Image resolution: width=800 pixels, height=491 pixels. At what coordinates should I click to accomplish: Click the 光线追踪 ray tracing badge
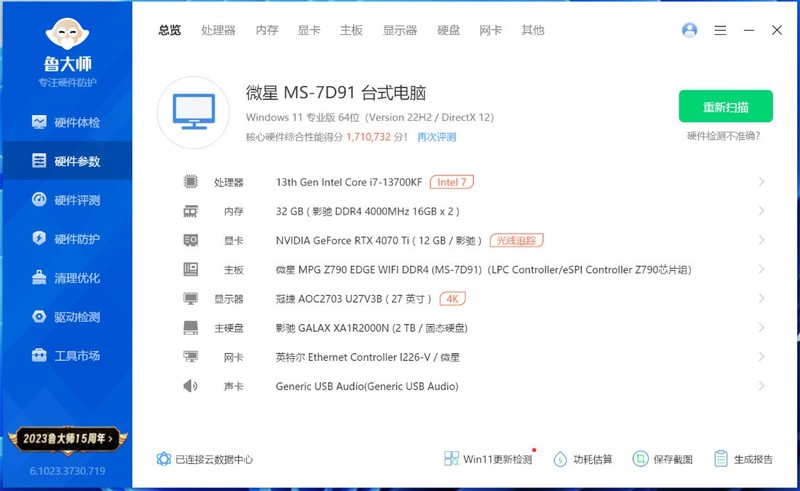coord(516,240)
